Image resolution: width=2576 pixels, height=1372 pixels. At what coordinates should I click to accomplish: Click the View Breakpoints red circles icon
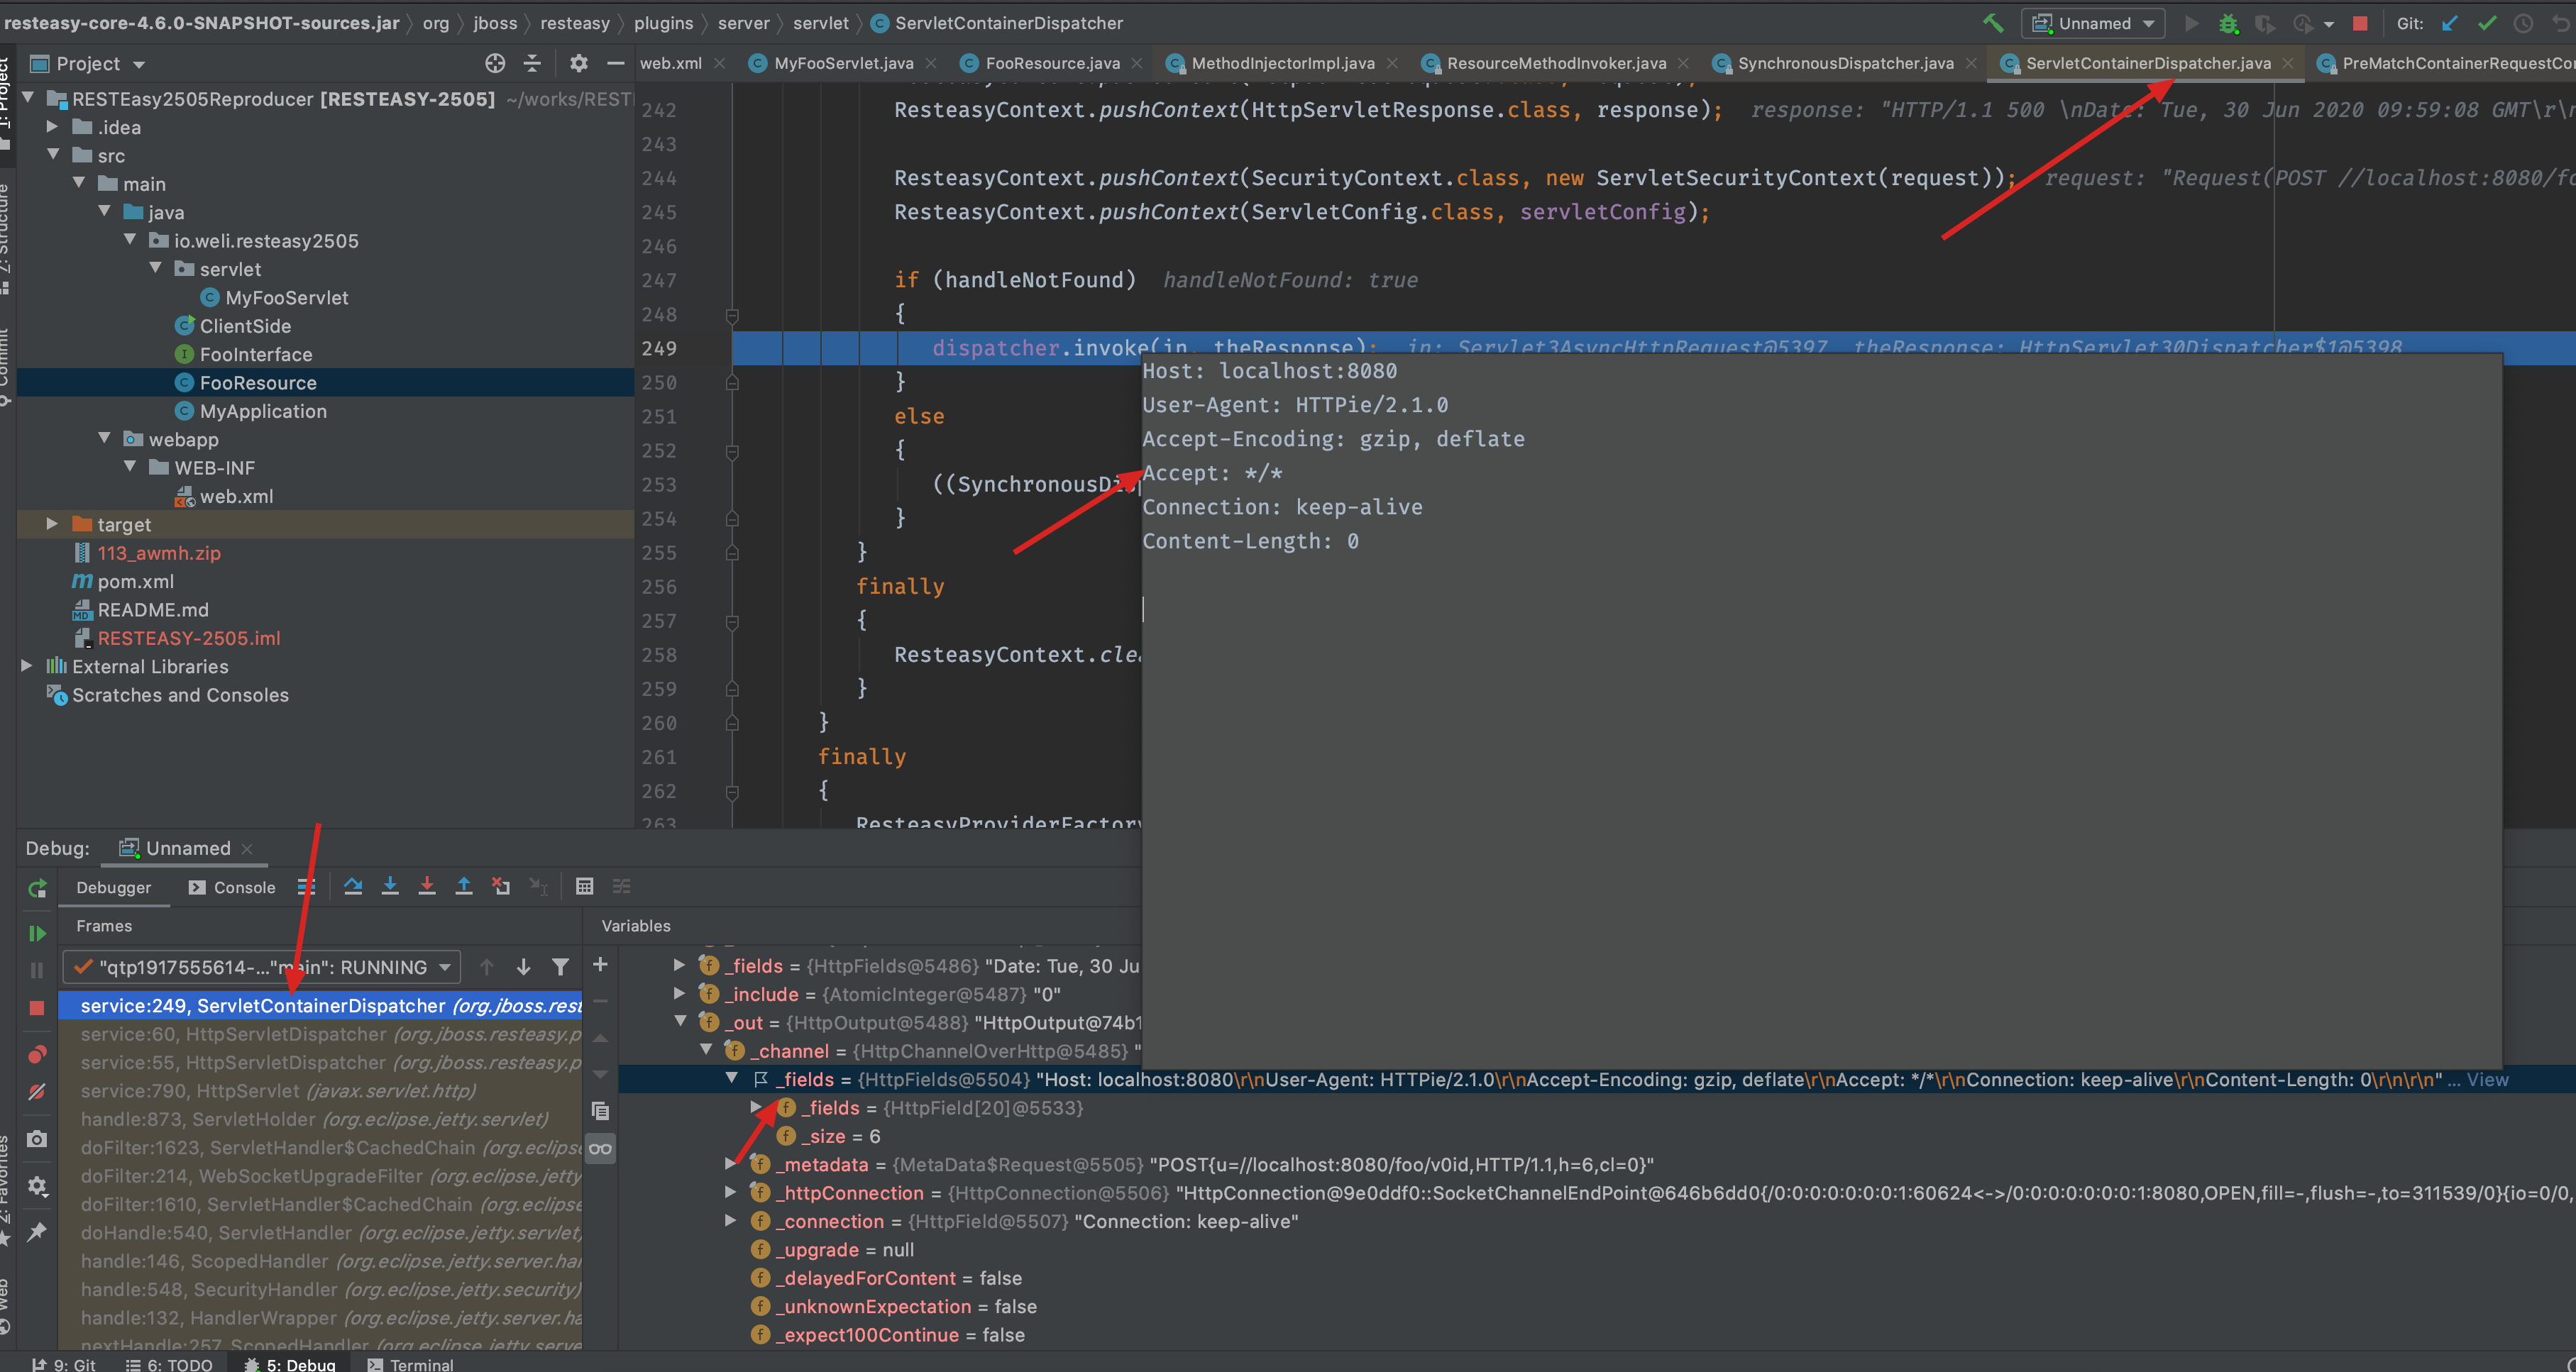37,1055
